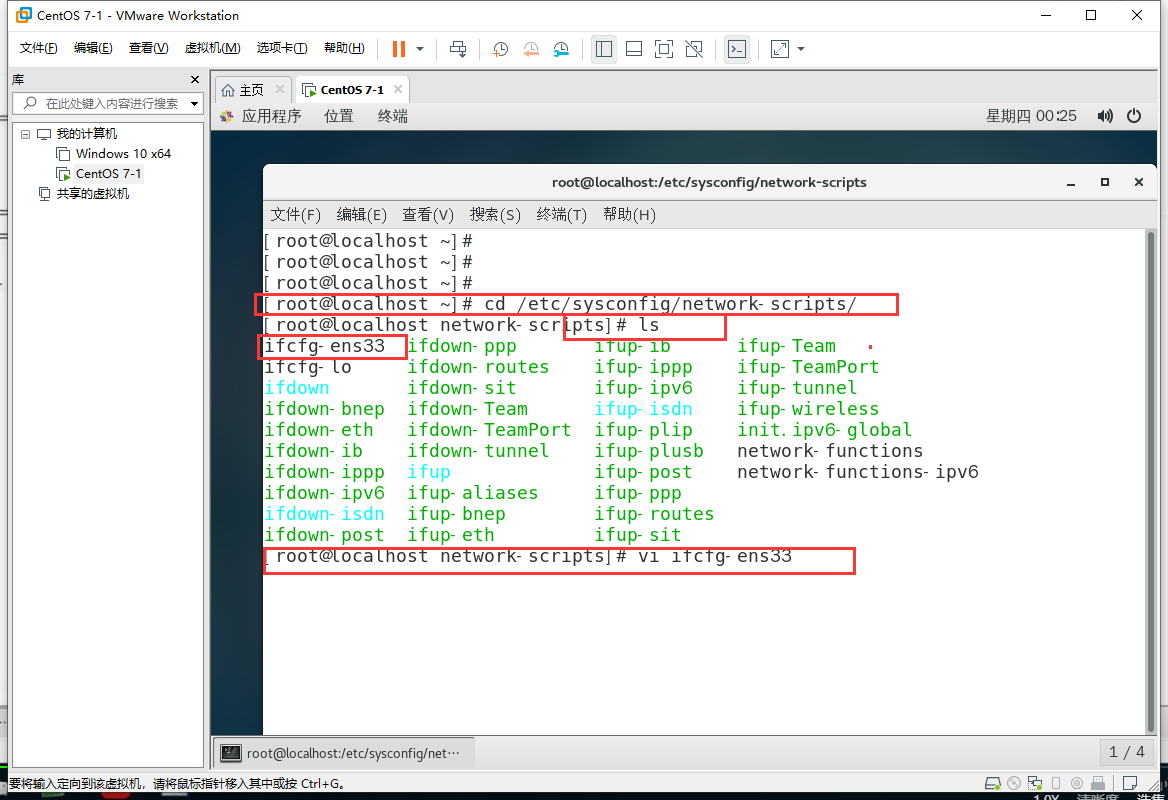This screenshot has width=1168, height=800.
Task: Click the hard disk status icon
Action: pyautogui.click(x=992, y=784)
